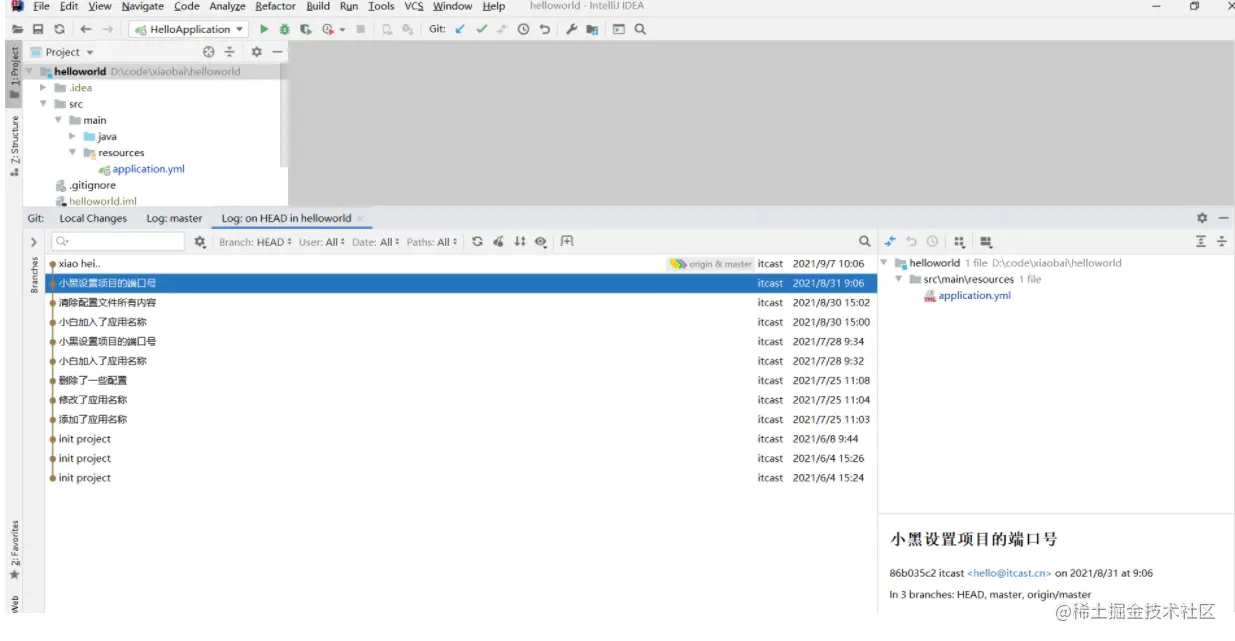Open the Branch: HEAD filter dropdown
This screenshot has height=641, width=1235.
[x=255, y=242]
